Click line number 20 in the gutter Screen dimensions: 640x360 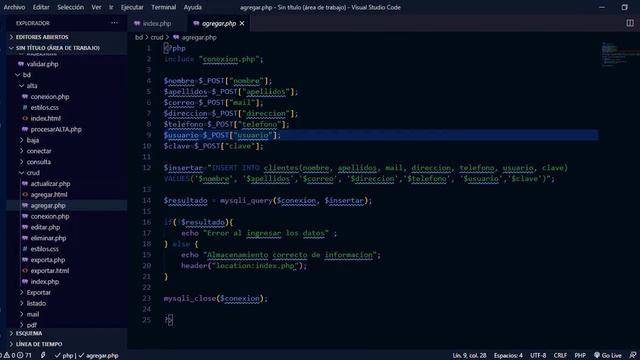point(147,266)
